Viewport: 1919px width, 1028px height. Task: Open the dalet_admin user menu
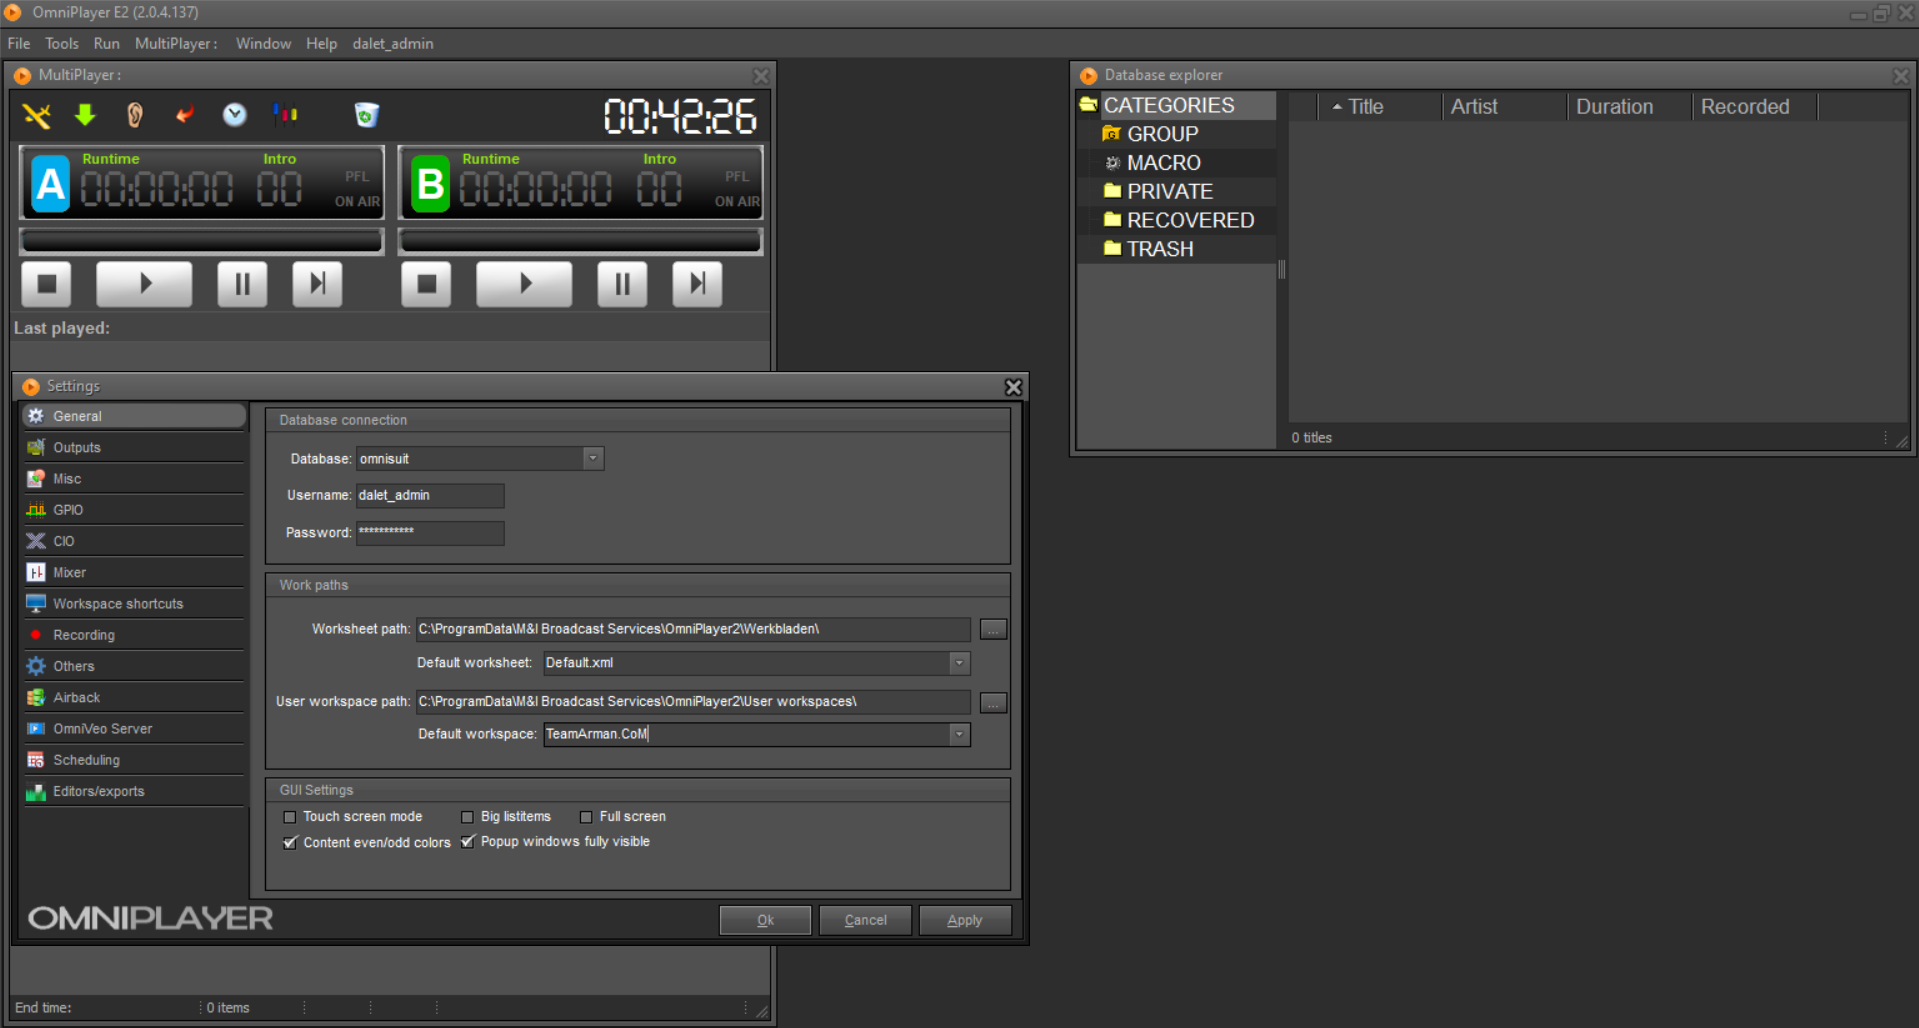393,44
